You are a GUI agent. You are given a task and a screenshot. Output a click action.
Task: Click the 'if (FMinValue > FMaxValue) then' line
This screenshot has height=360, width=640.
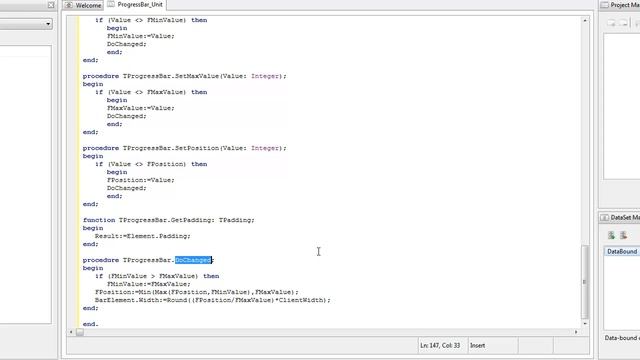157,276
